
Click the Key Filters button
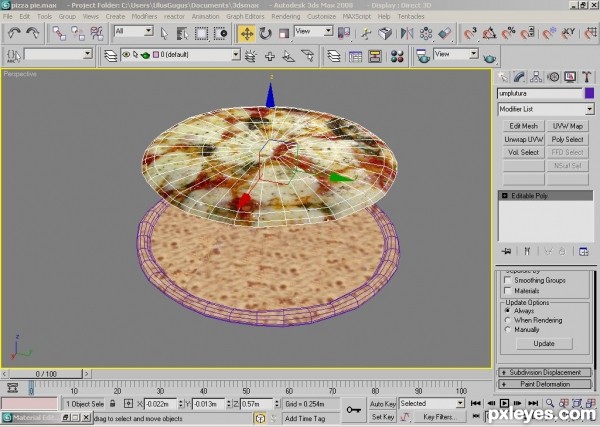pyautogui.click(x=439, y=417)
